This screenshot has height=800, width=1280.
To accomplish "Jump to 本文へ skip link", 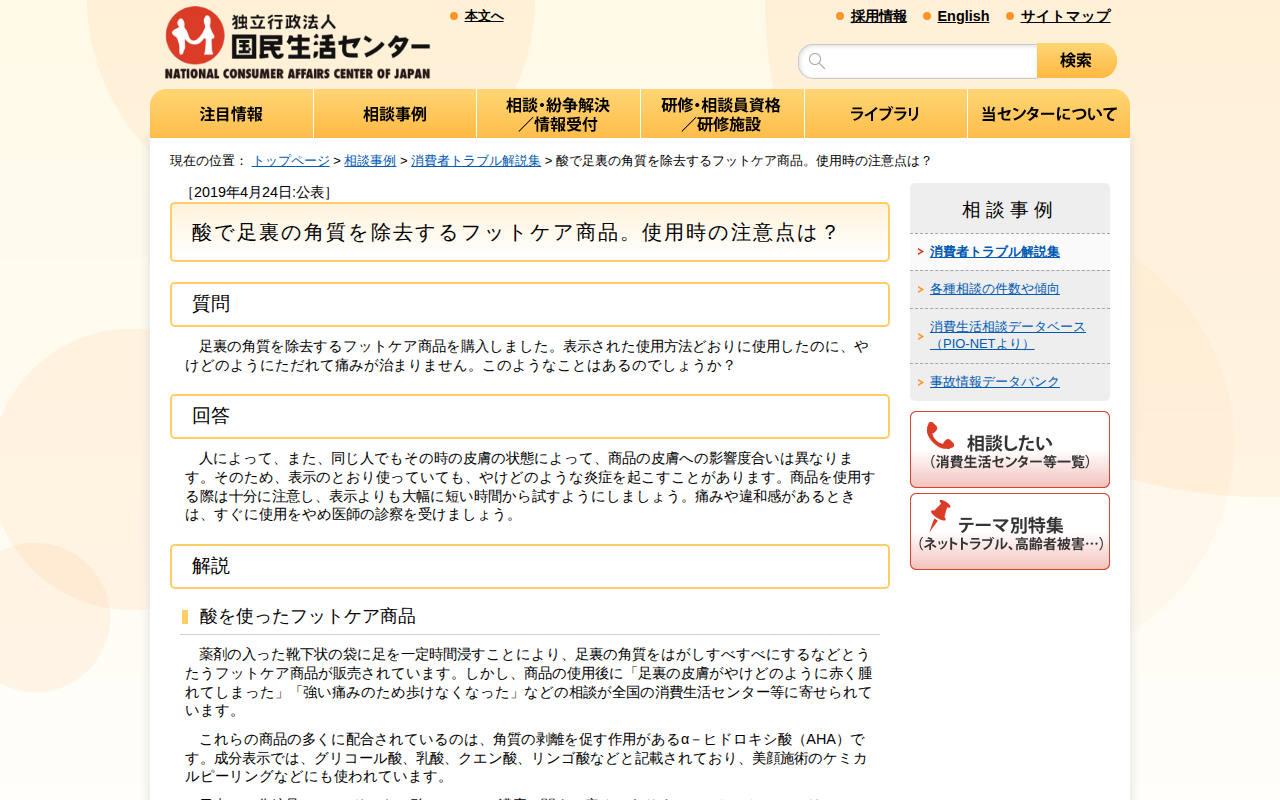I will 484,16.
